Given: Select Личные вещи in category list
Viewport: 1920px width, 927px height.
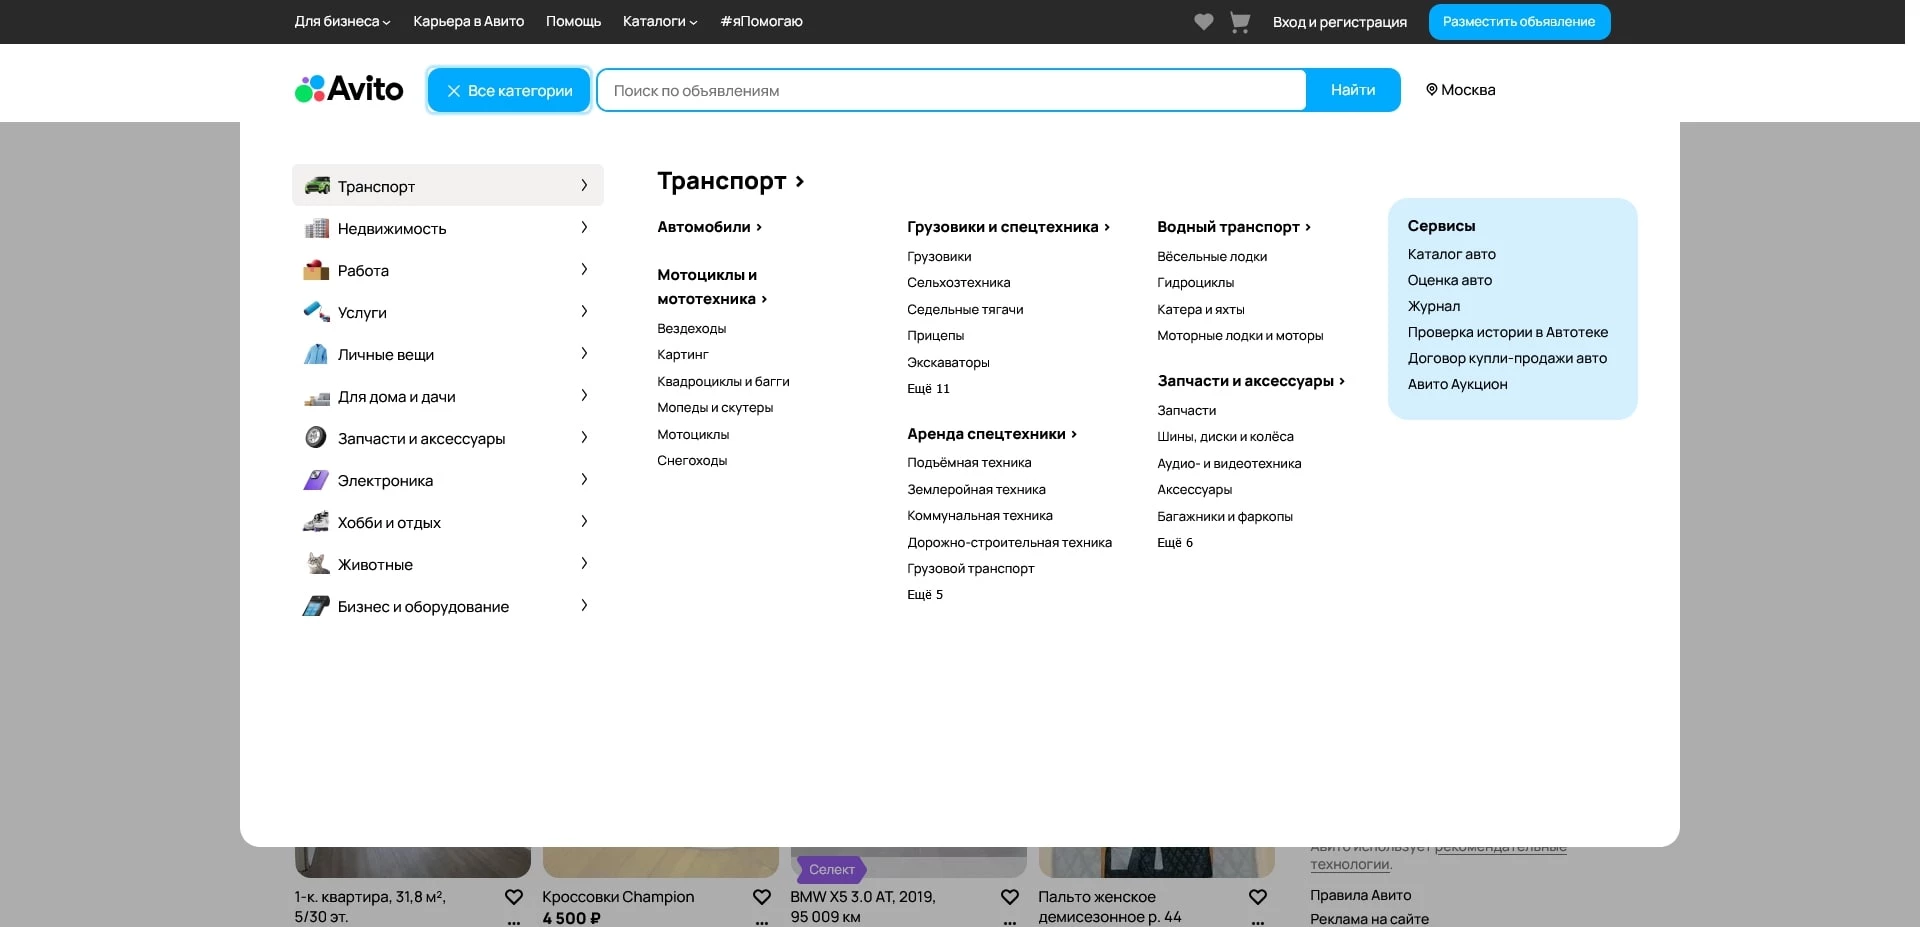Looking at the screenshot, I should tap(385, 354).
